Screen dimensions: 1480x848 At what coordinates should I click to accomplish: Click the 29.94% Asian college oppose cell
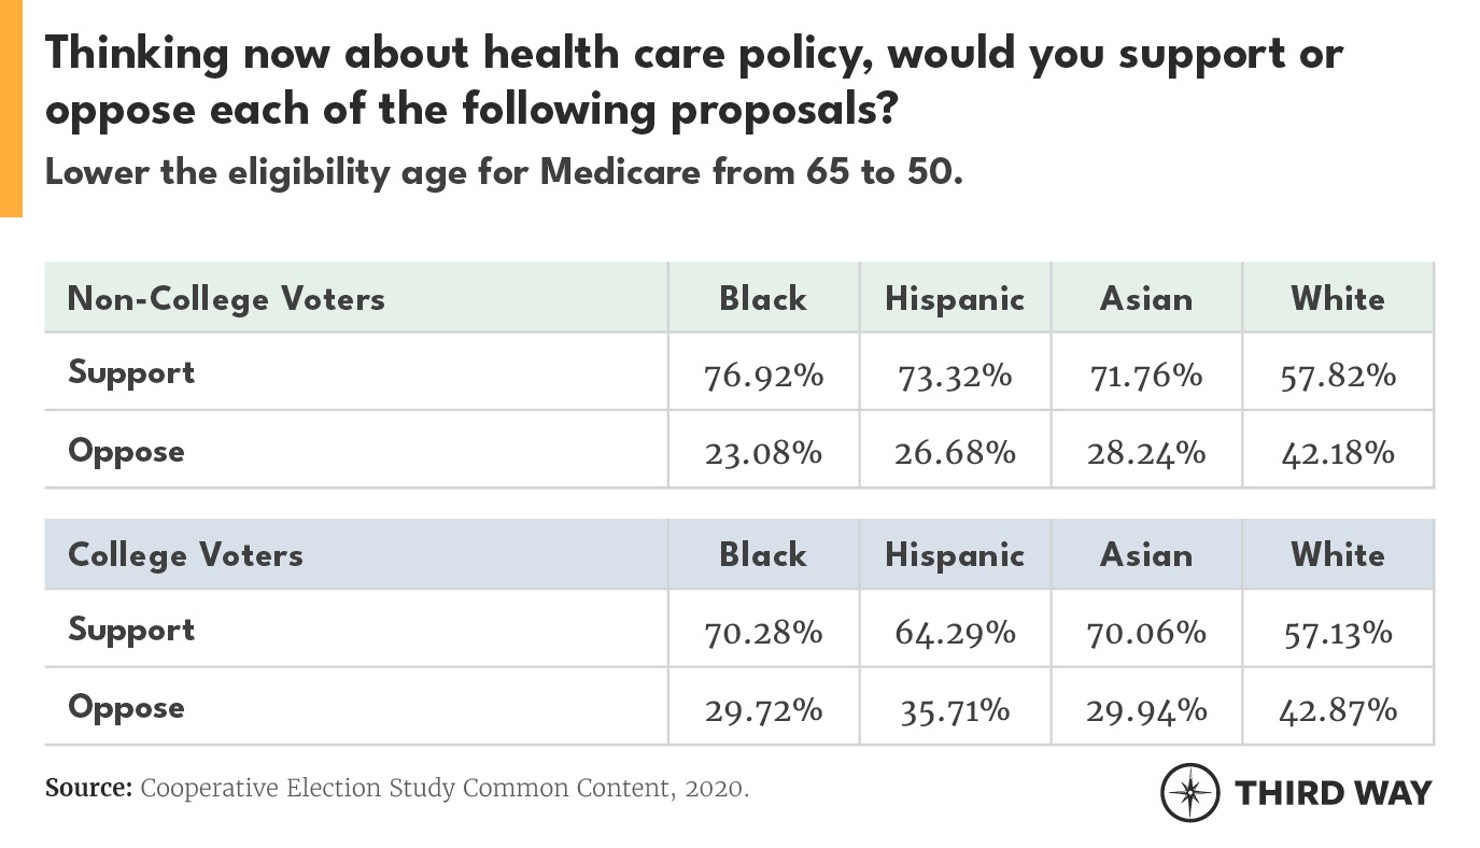(1146, 710)
